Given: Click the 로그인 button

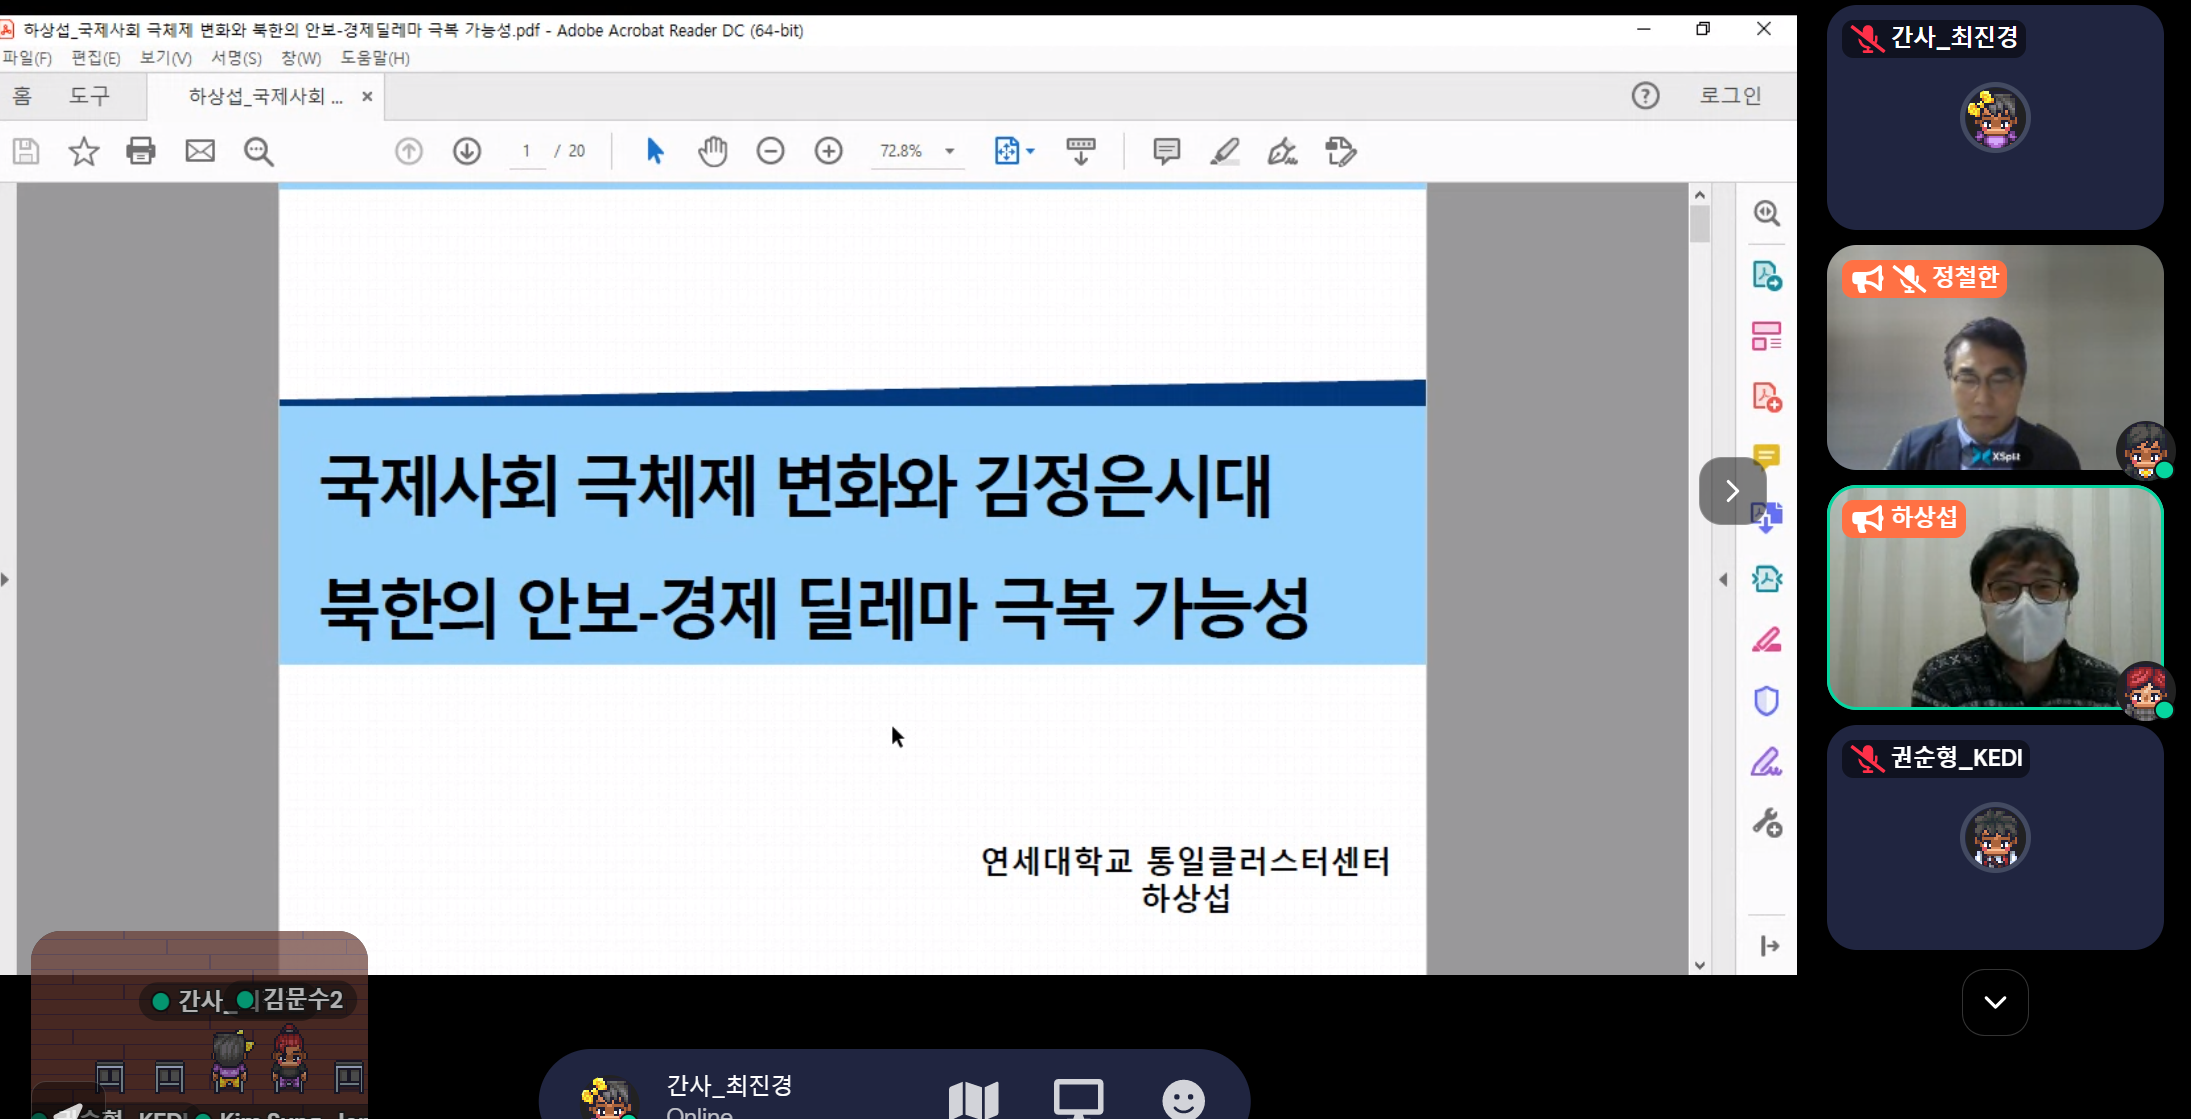Looking at the screenshot, I should tap(1730, 96).
